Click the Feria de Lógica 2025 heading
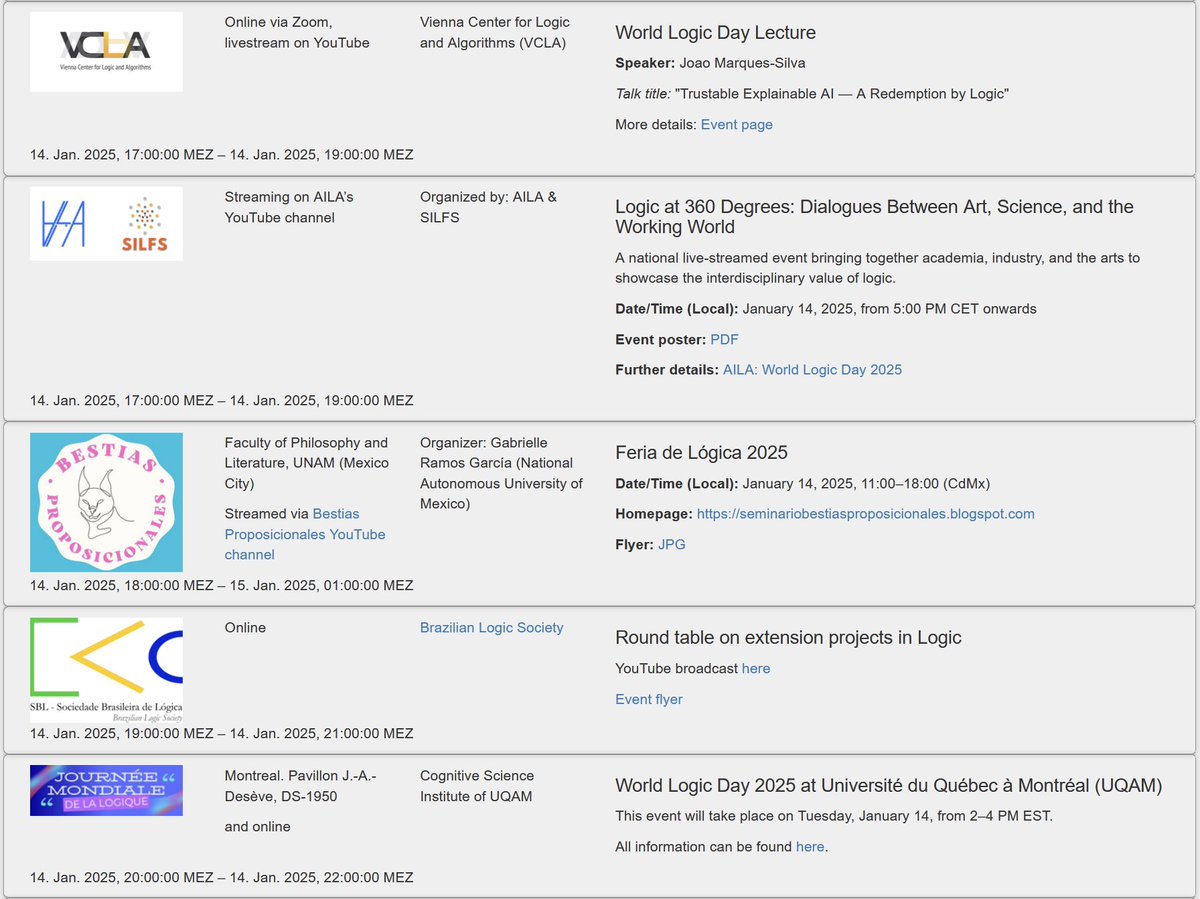 [701, 453]
